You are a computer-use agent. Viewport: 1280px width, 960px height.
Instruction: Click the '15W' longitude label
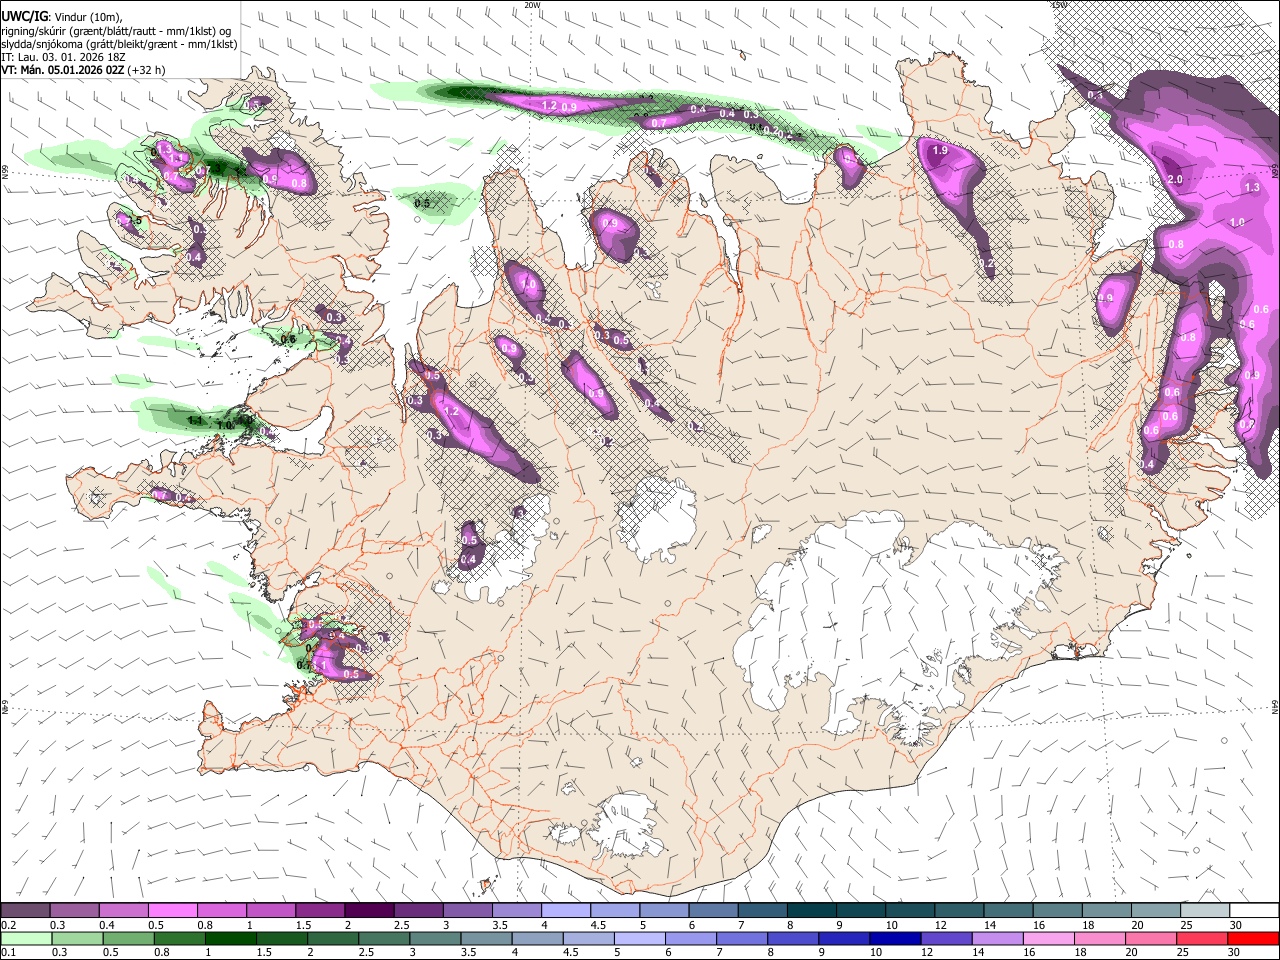1059,5
